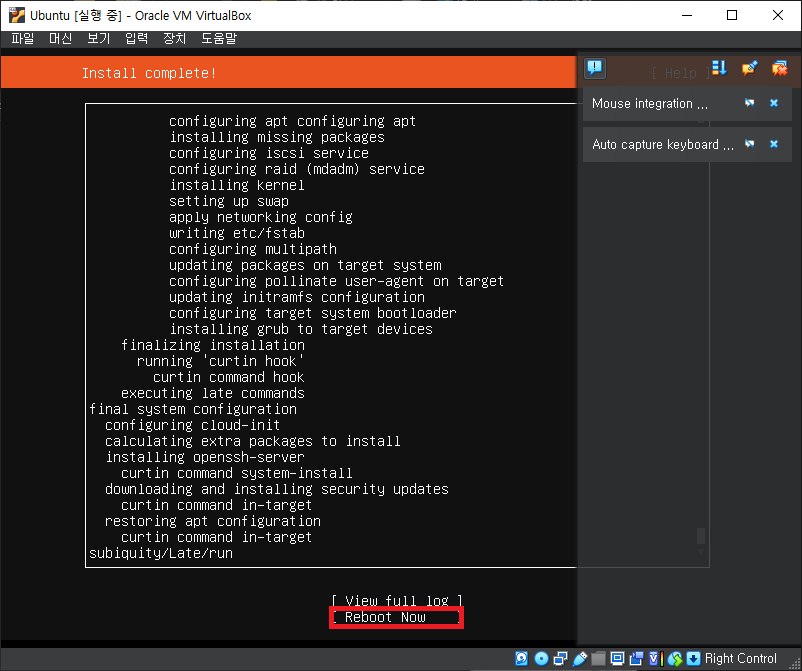Suppress the Mouse integration notification permanently
The height and width of the screenshot is (671, 802).
click(749, 103)
